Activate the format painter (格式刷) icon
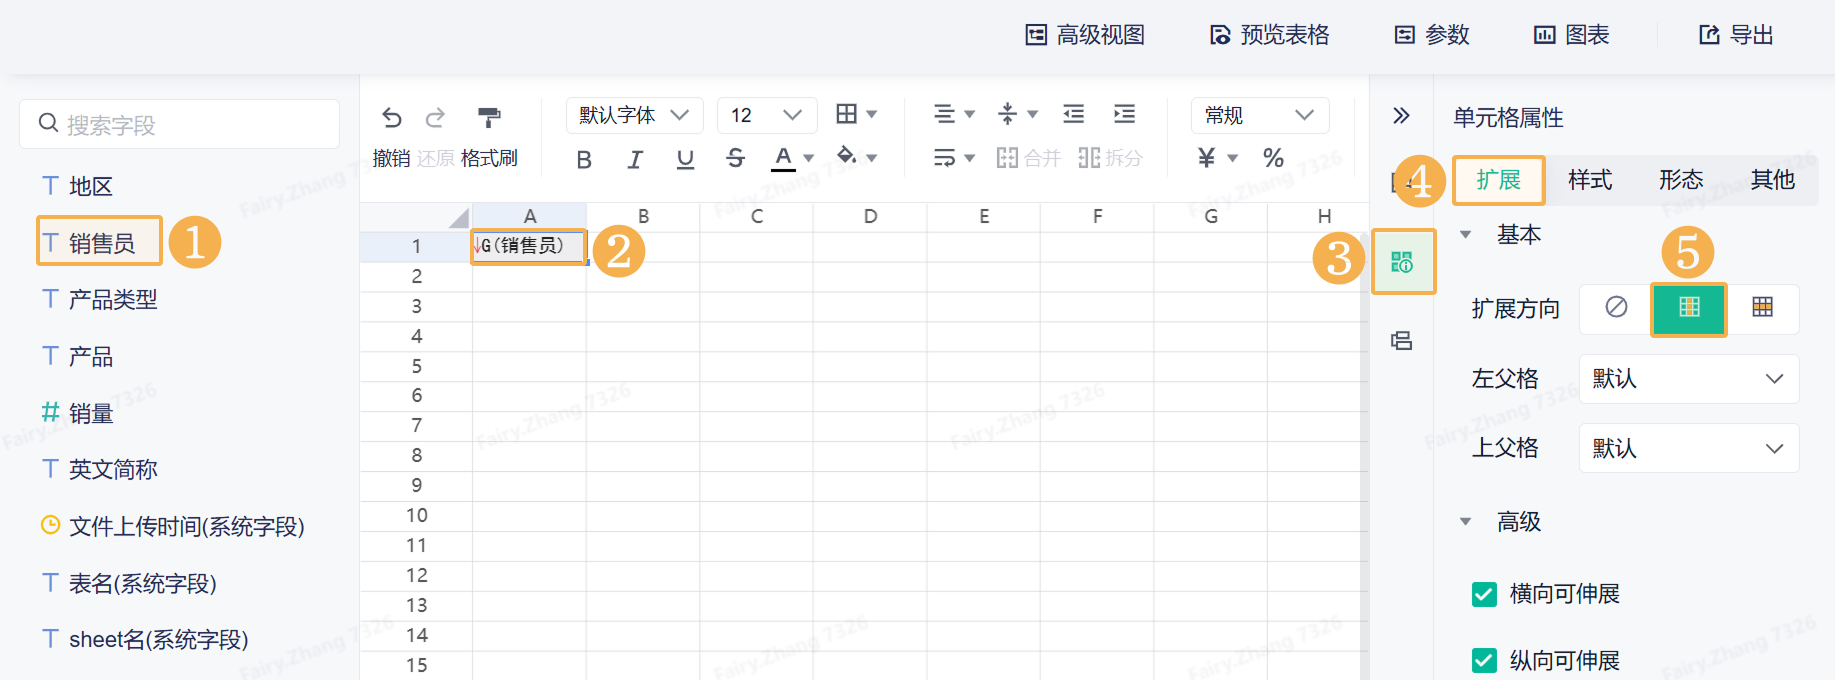The image size is (1835, 680). [x=489, y=118]
